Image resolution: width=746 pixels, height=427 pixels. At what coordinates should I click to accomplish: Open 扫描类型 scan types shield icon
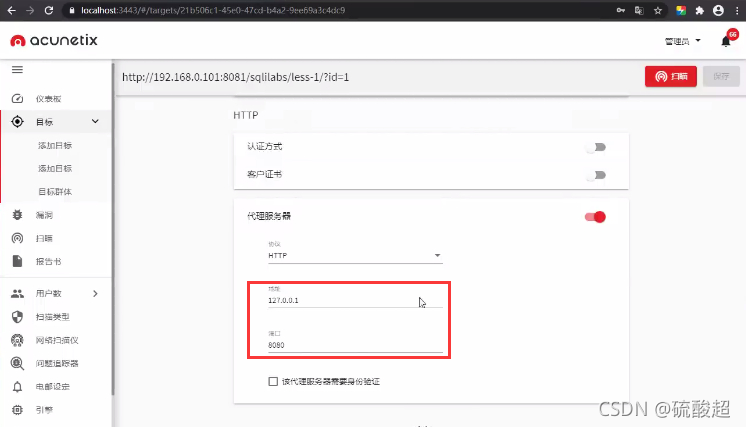click(x=17, y=317)
